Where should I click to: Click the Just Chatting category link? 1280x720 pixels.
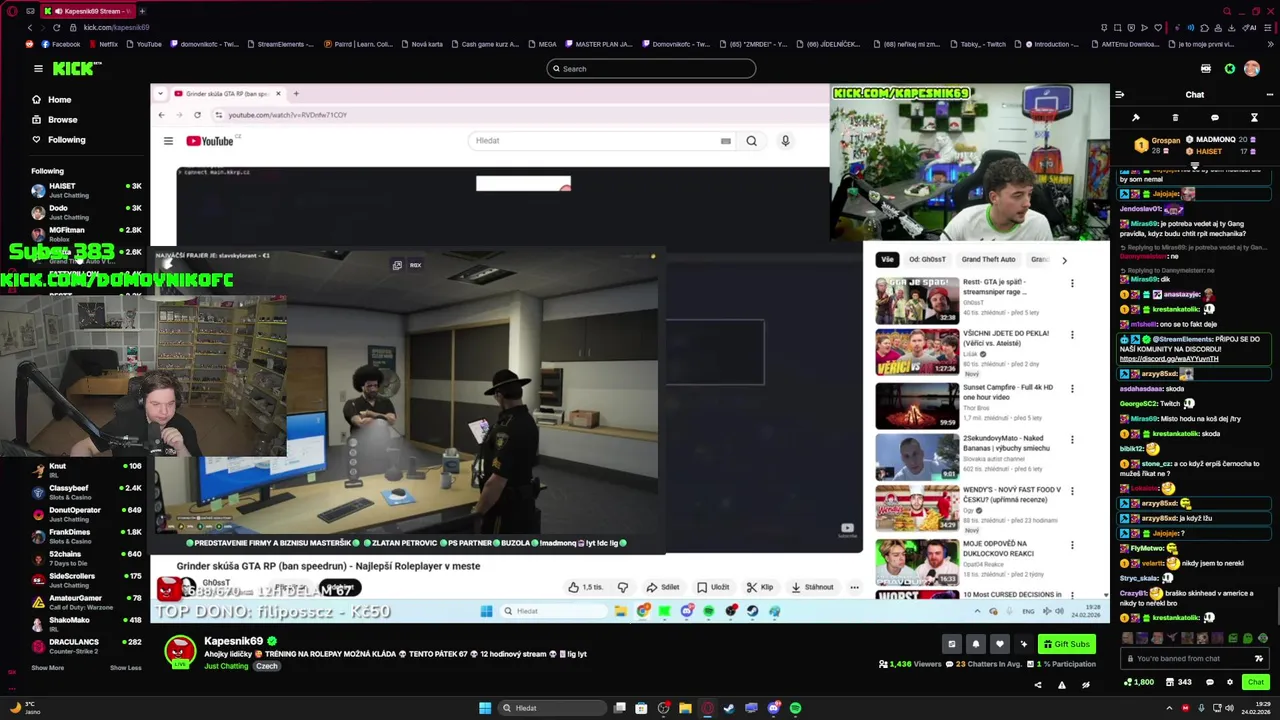pos(226,666)
